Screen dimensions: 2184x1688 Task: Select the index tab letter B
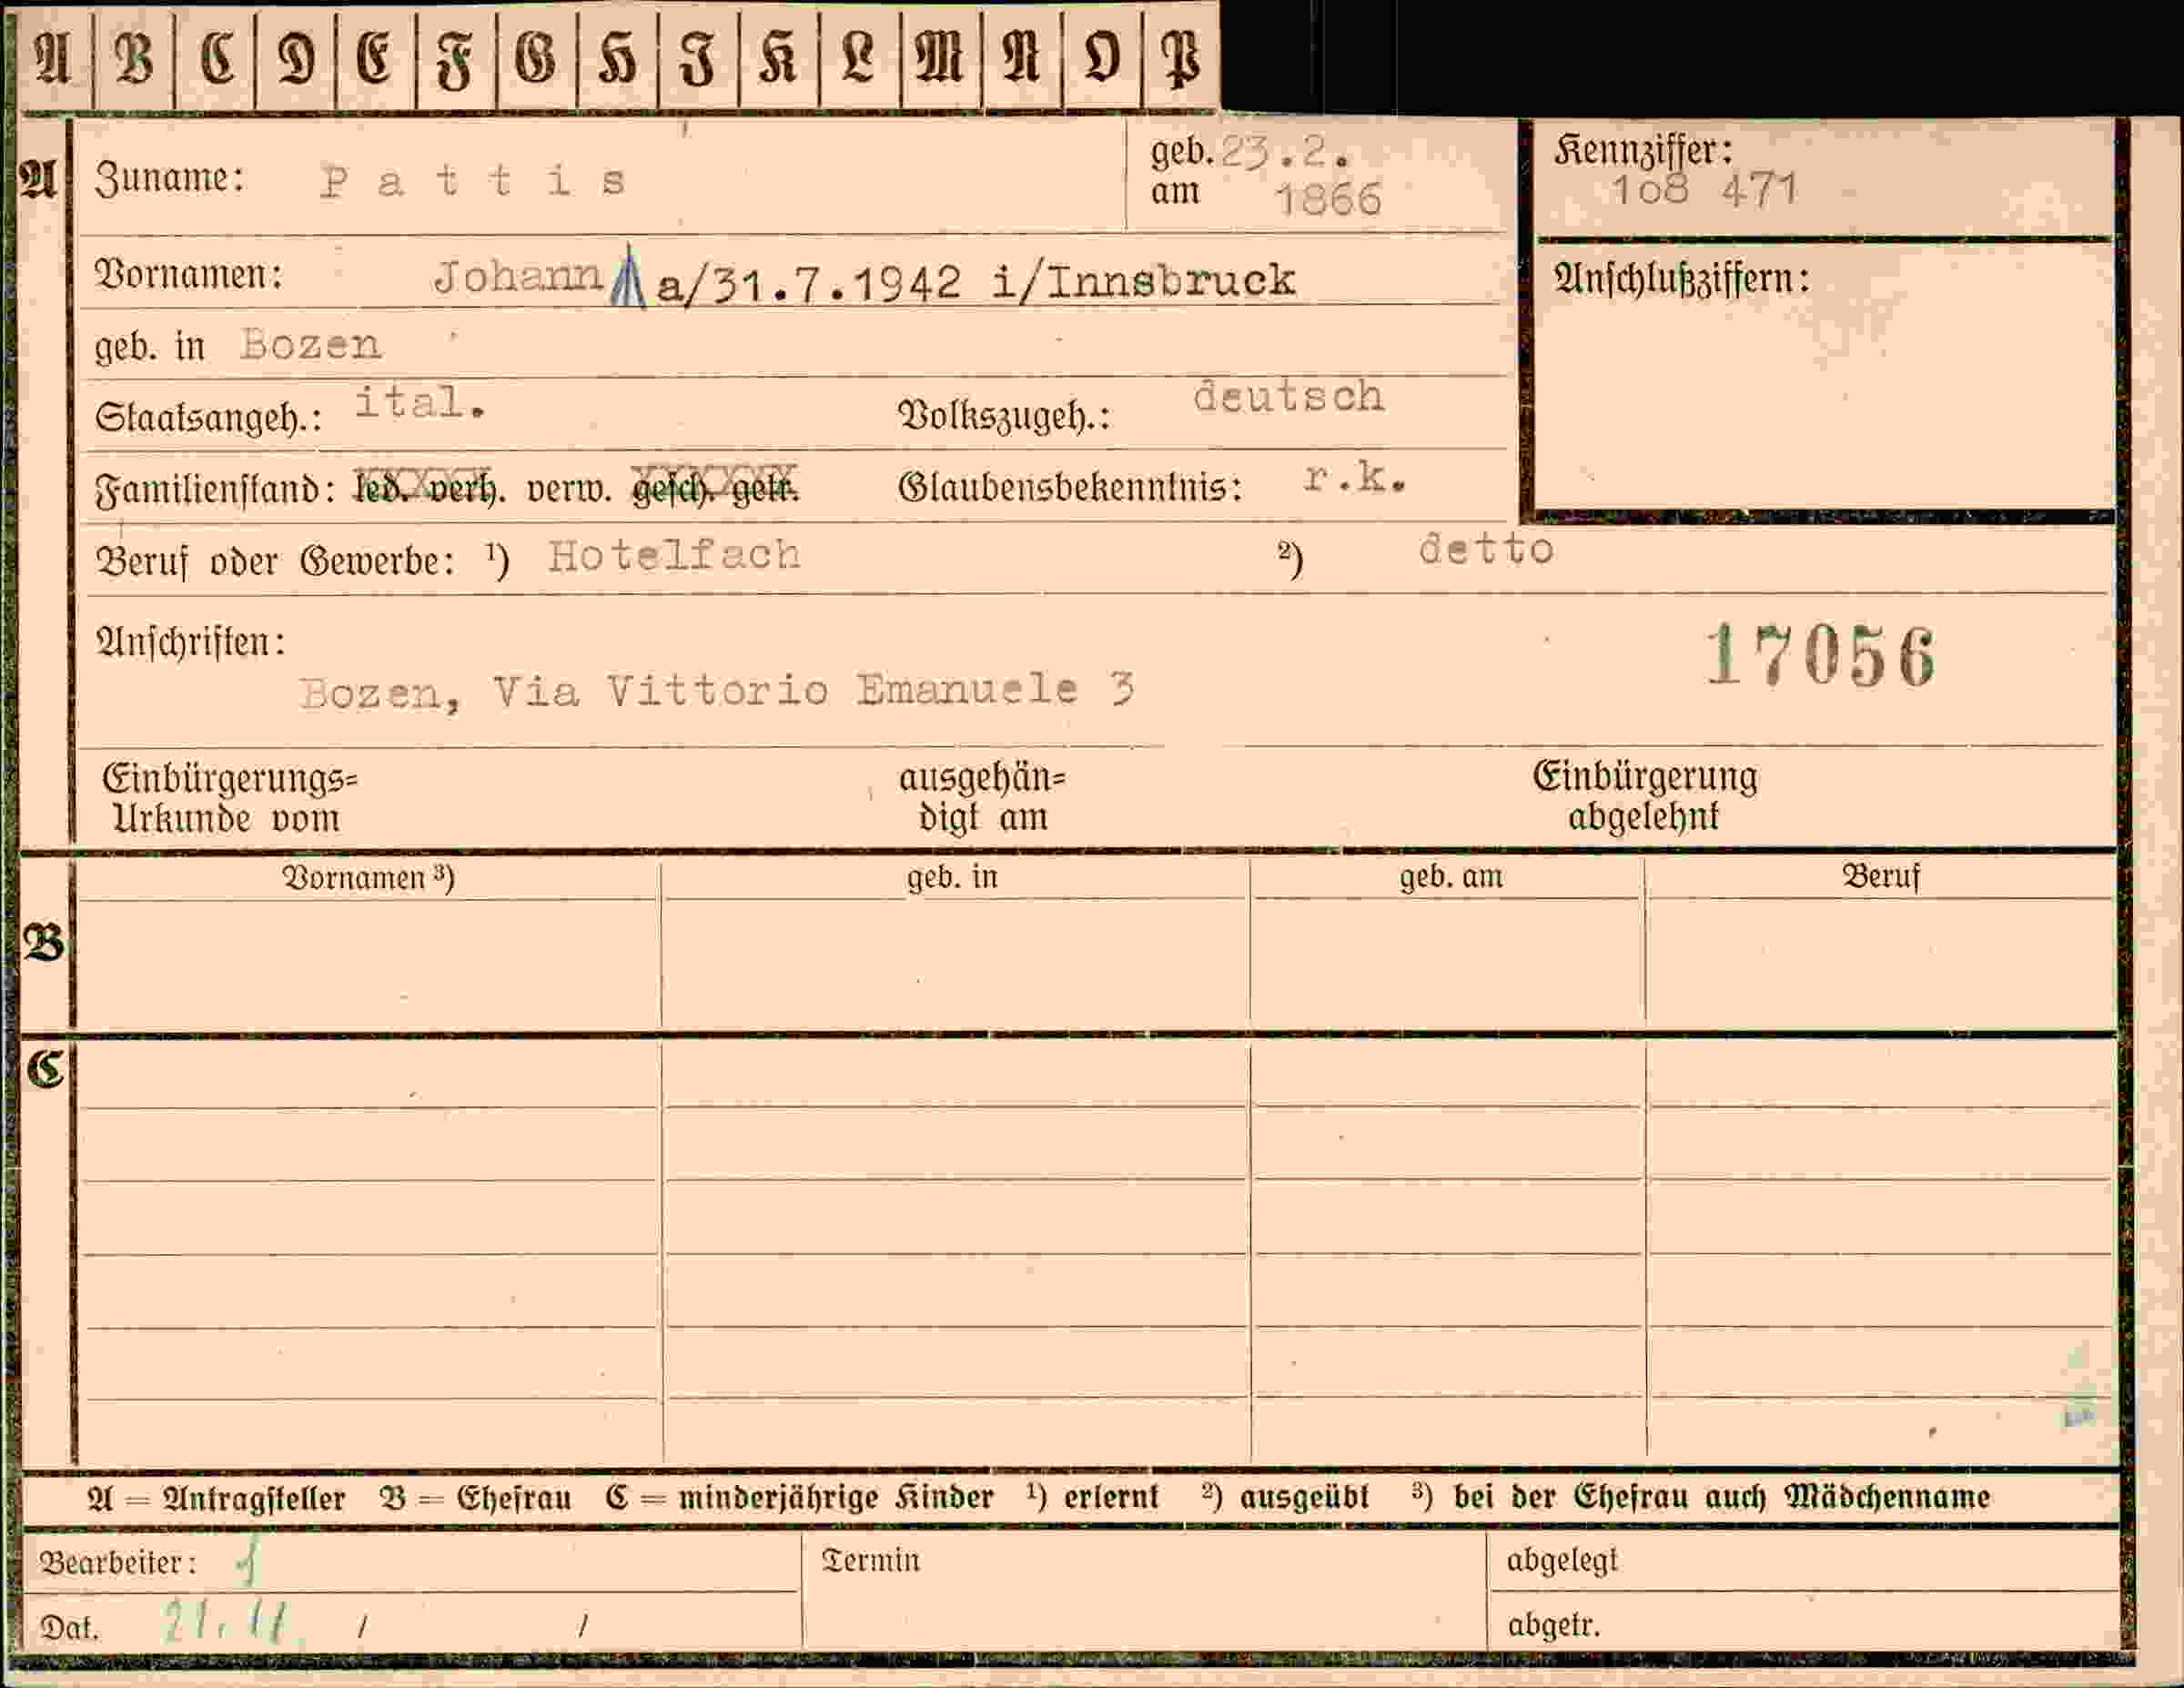(134, 58)
